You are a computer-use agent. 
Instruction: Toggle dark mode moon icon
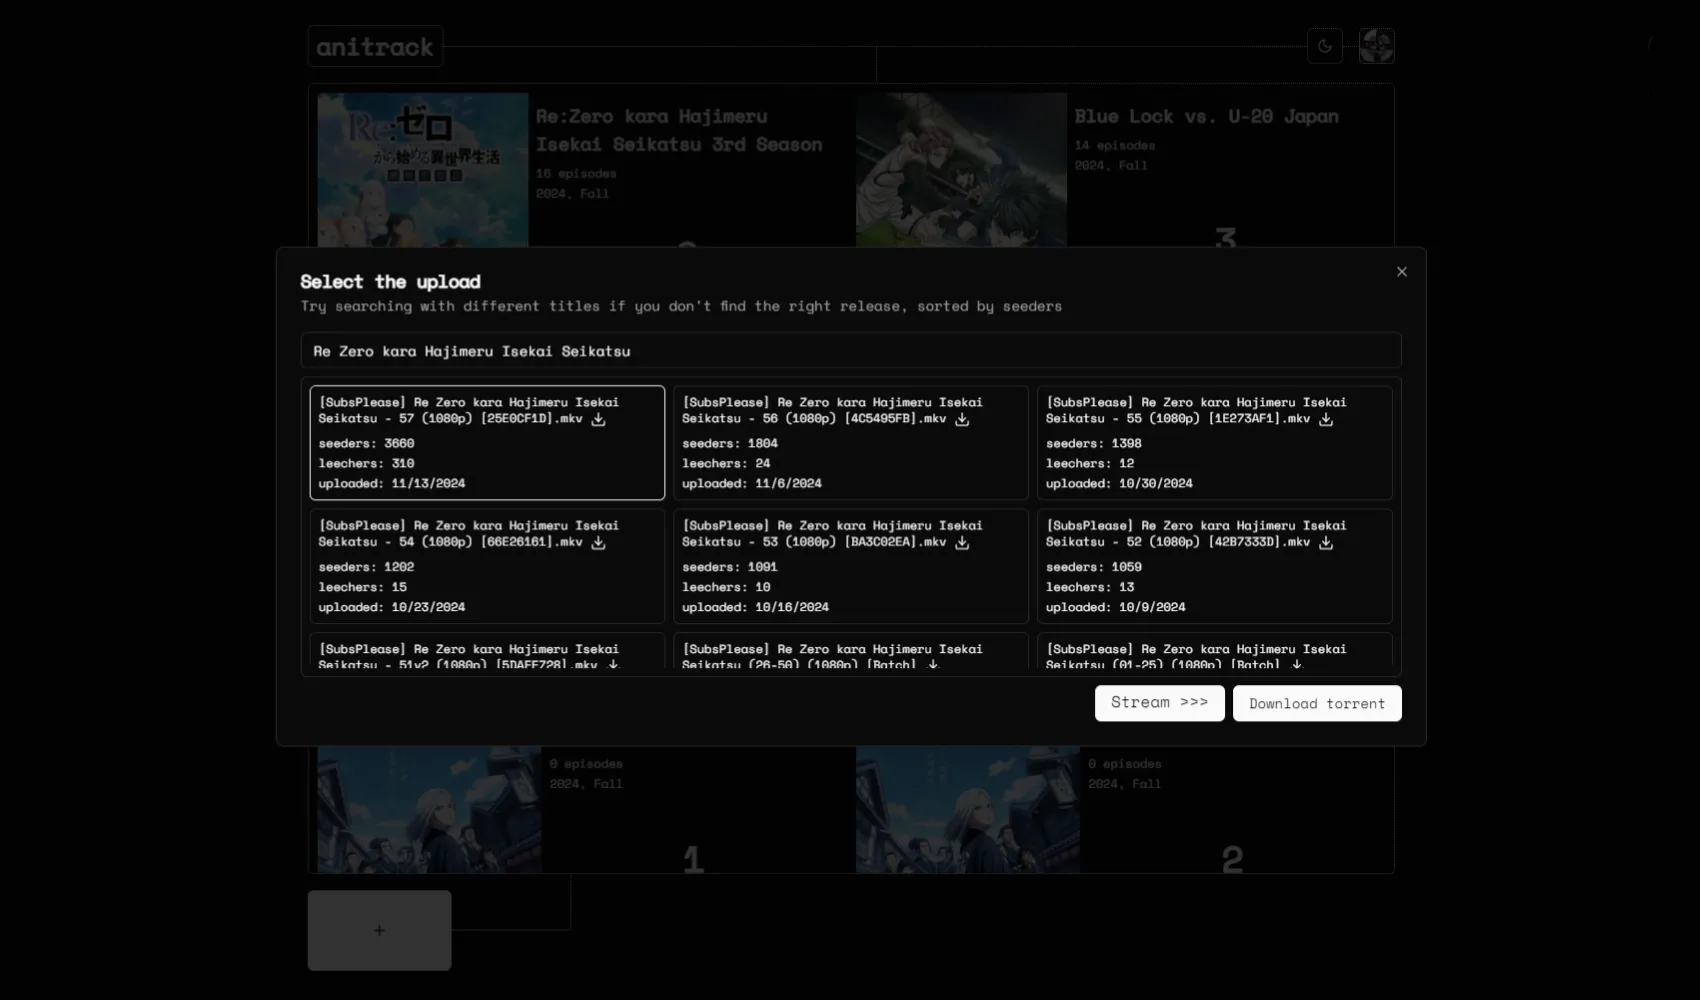(x=1325, y=46)
